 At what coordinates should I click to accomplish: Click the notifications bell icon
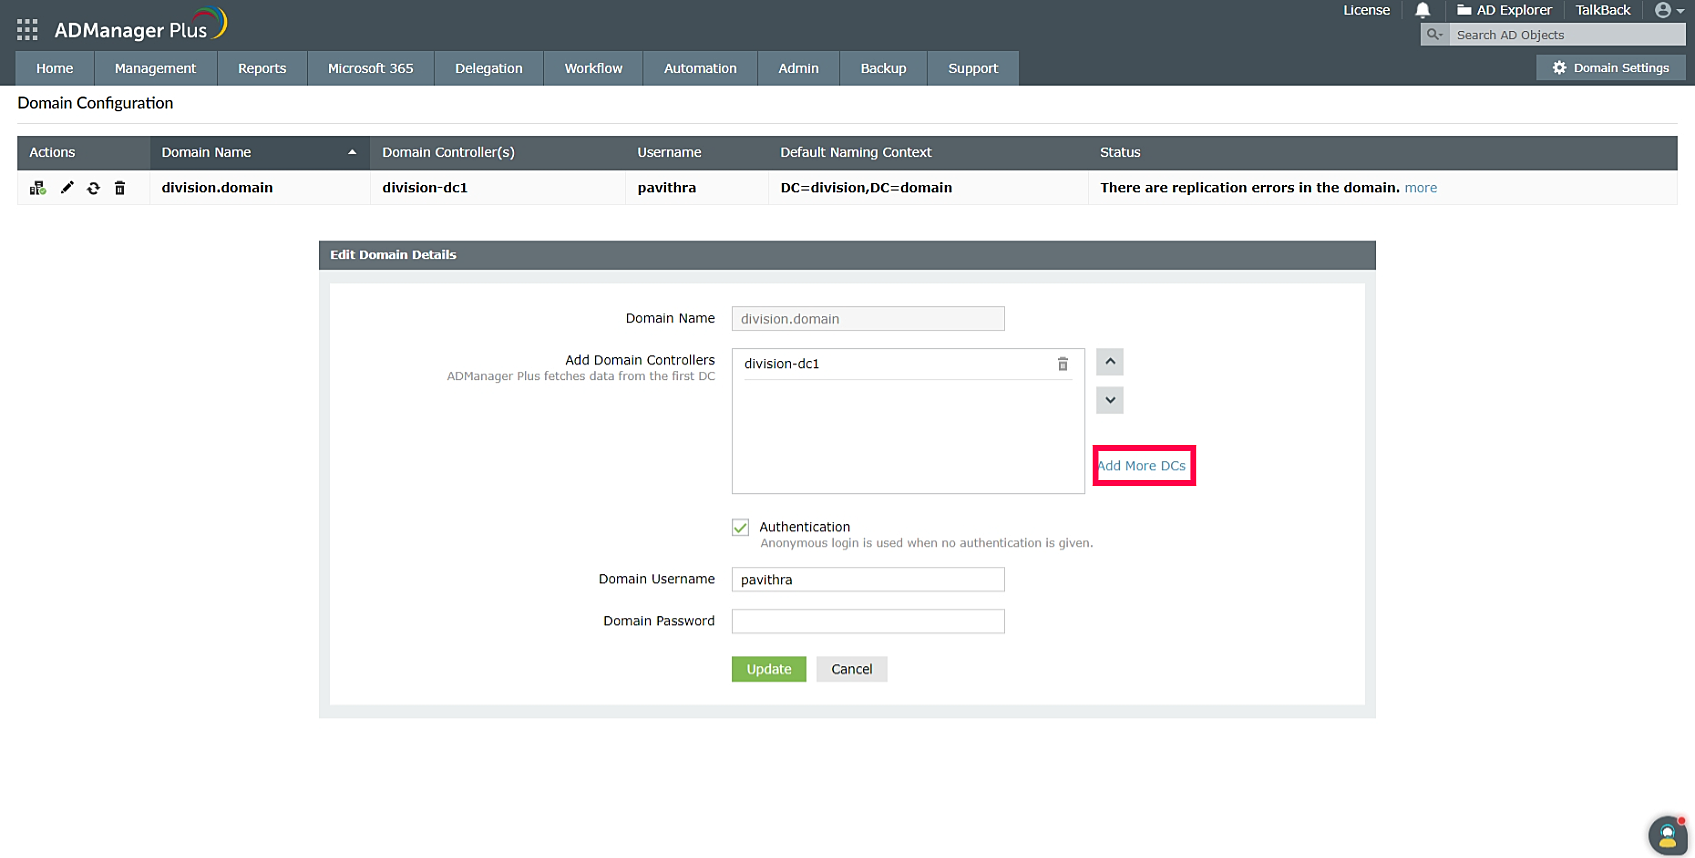[x=1422, y=11]
